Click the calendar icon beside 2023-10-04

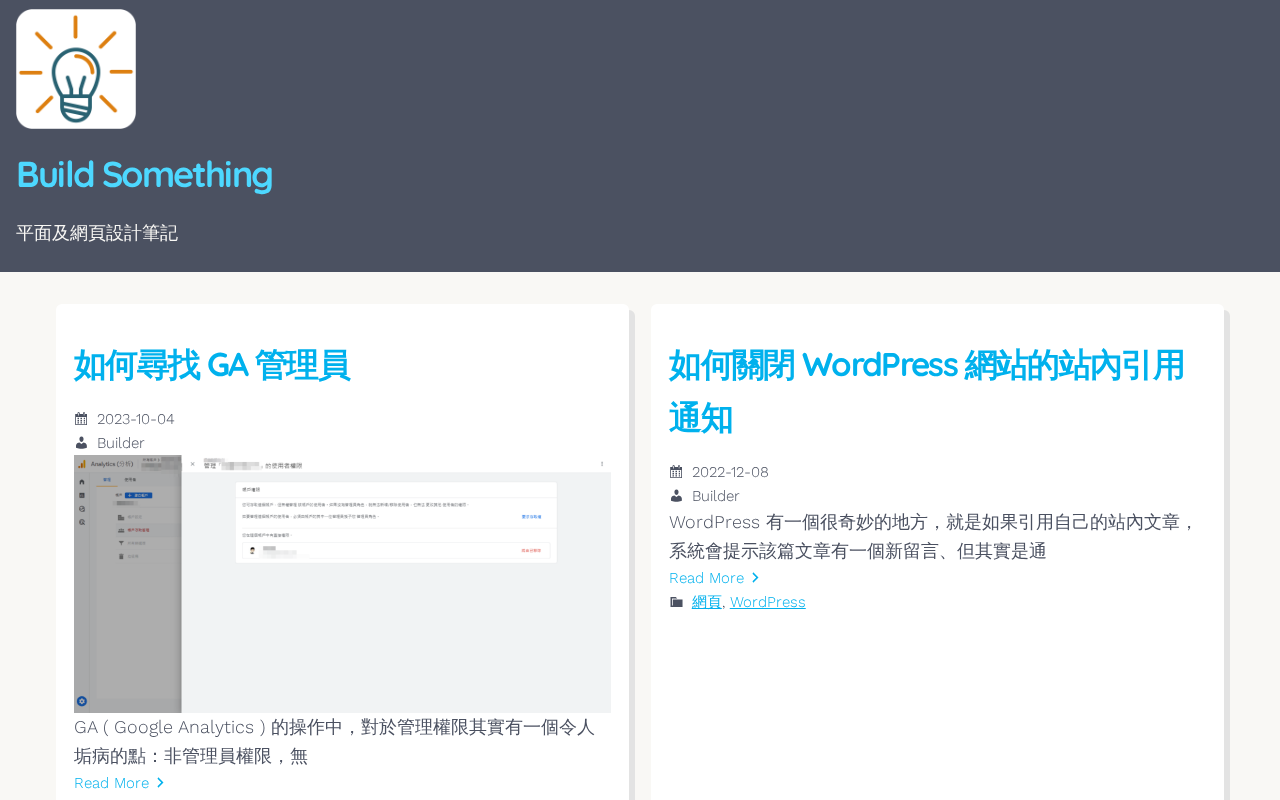pyautogui.click(x=81, y=419)
